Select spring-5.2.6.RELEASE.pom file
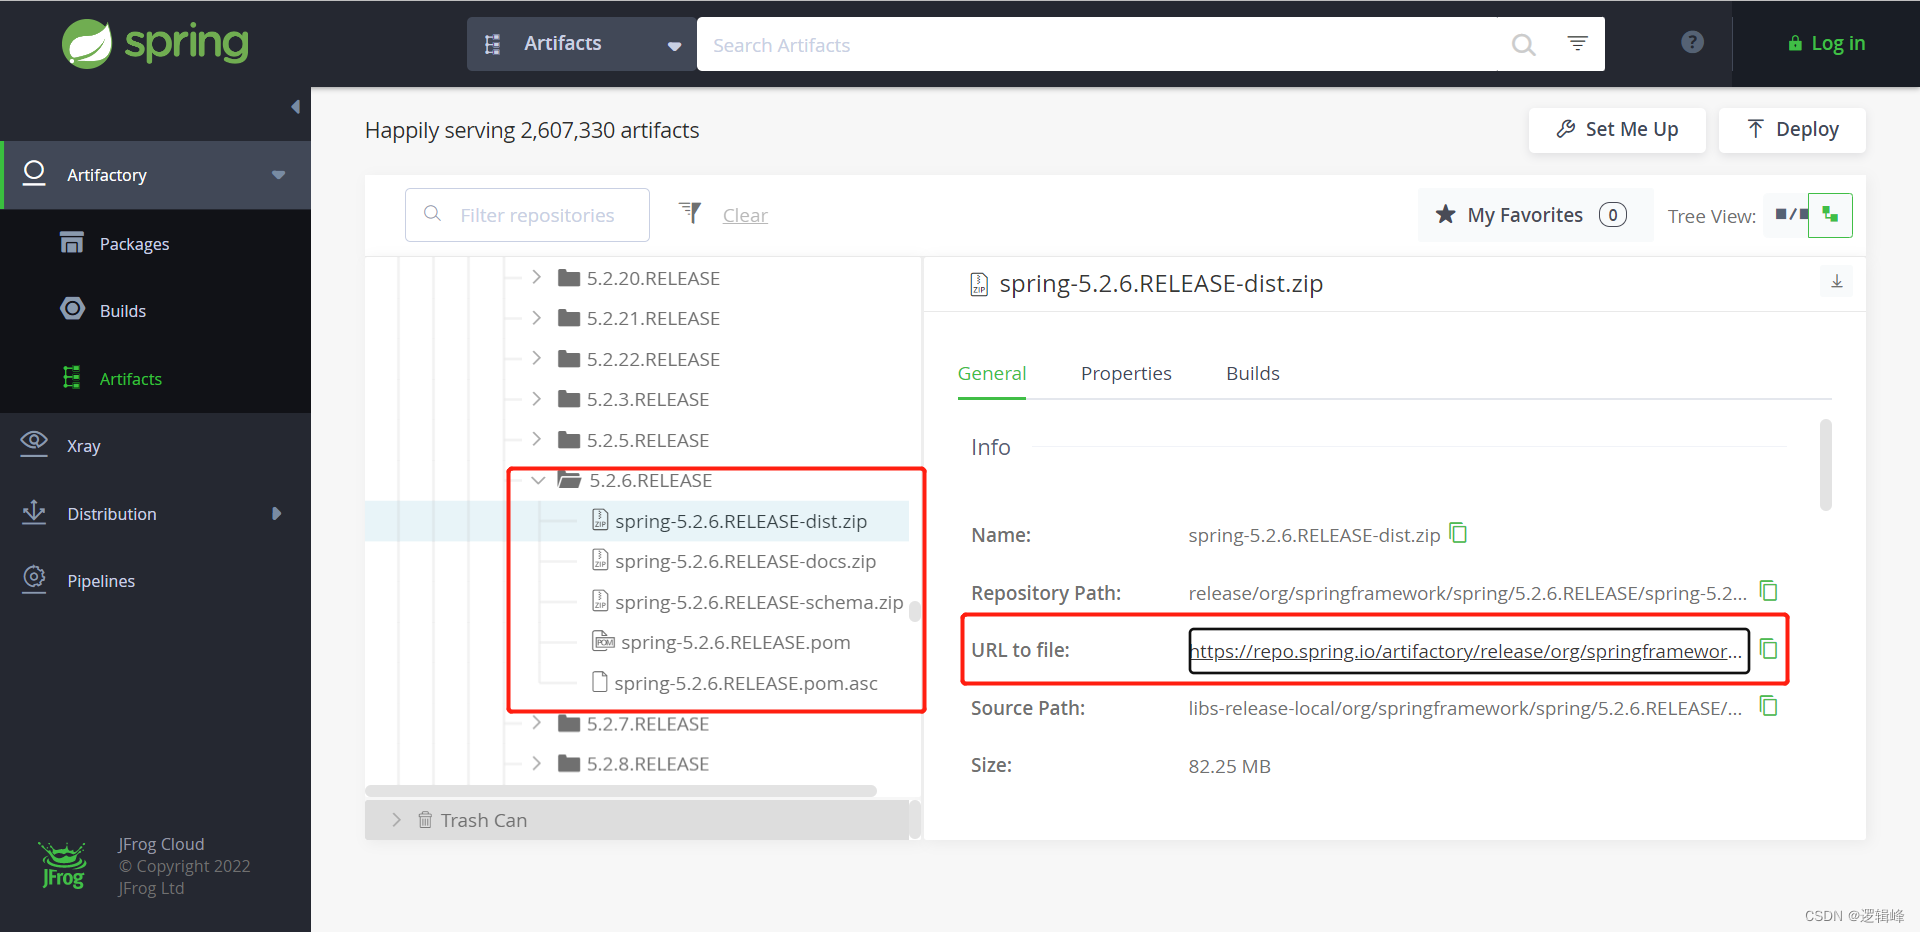 tap(735, 642)
